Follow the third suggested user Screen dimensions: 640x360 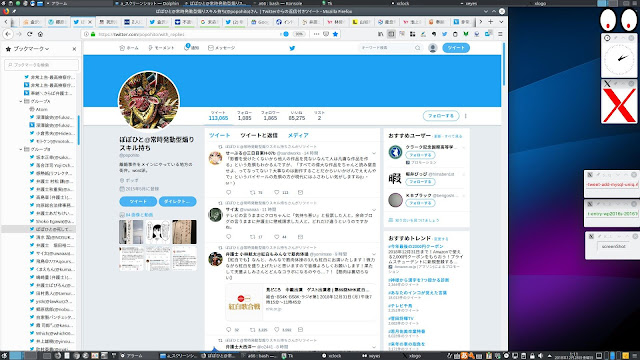pyautogui.click(x=420, y=203)
